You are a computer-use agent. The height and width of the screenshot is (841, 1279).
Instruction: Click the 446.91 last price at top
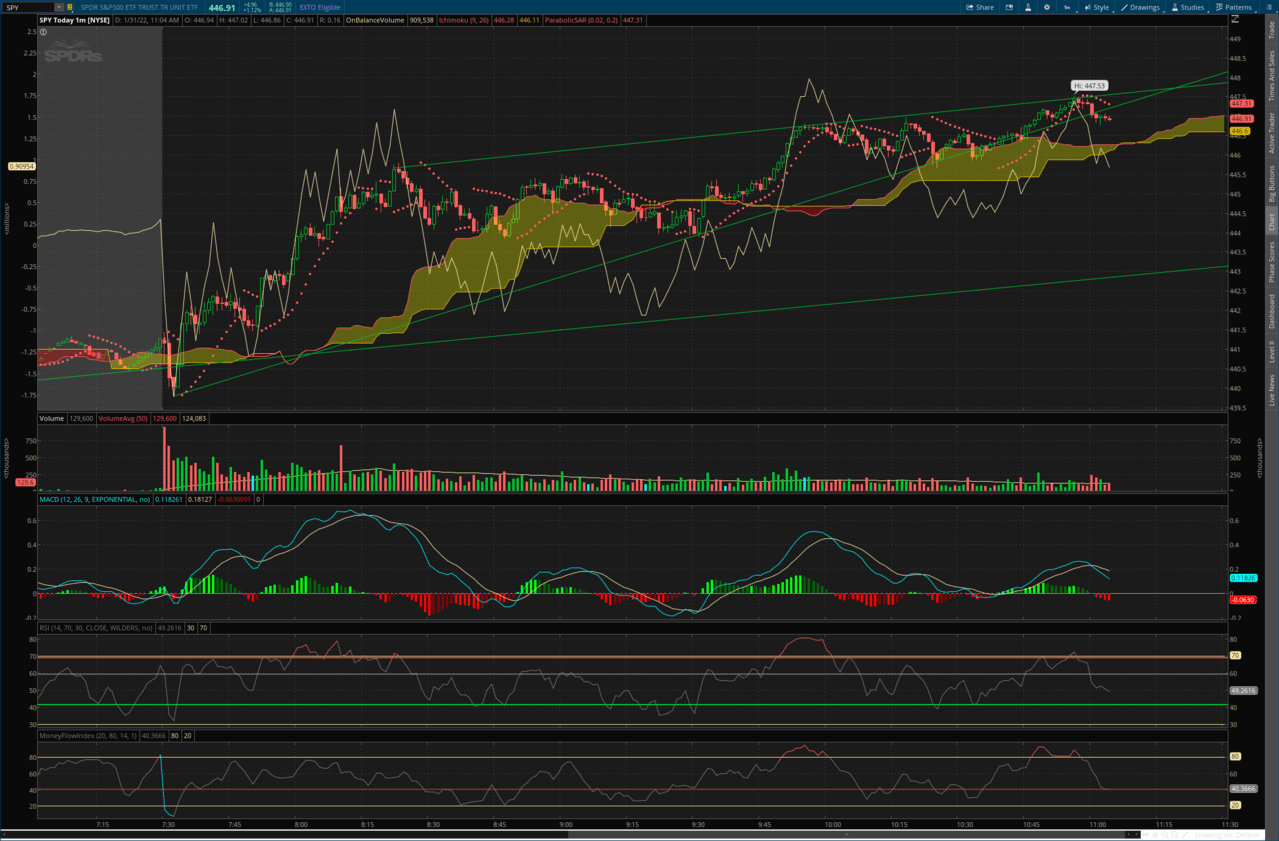[x=221, y=8]
